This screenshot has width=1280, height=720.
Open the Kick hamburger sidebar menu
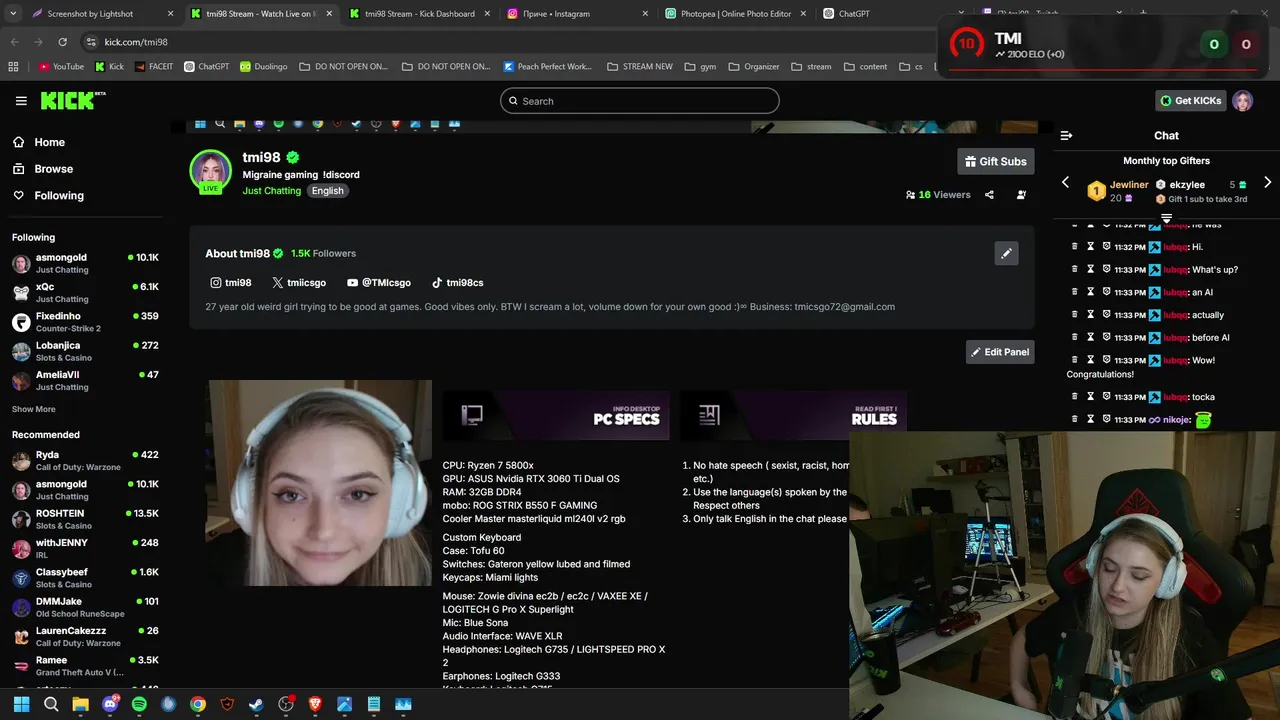[21, 101]
